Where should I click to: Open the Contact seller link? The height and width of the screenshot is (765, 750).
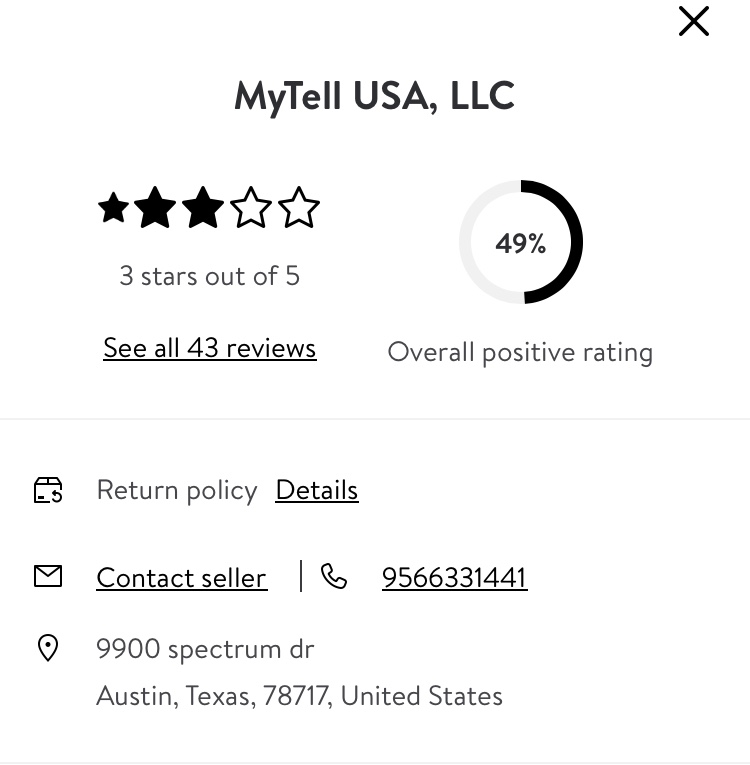(x=181, y=578)
